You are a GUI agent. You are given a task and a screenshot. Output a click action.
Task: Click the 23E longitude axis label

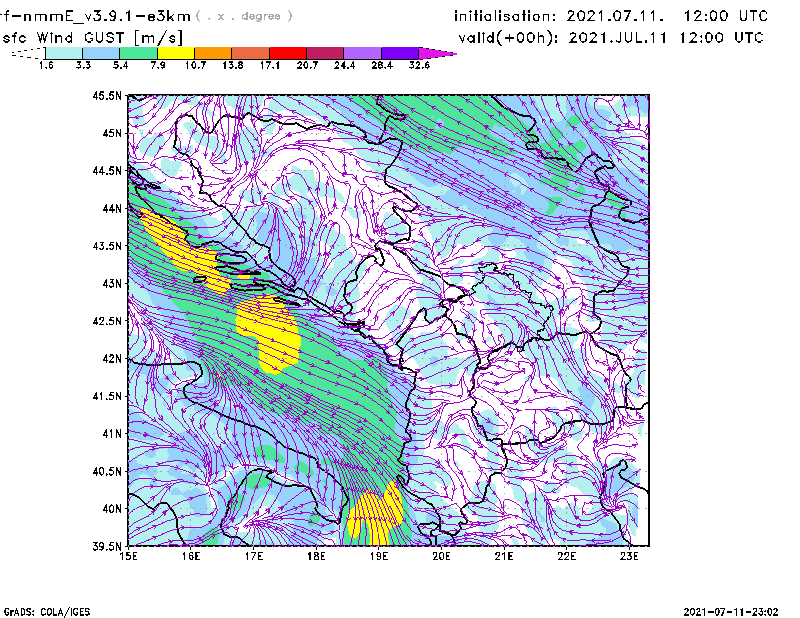click(x=629, y=556)
